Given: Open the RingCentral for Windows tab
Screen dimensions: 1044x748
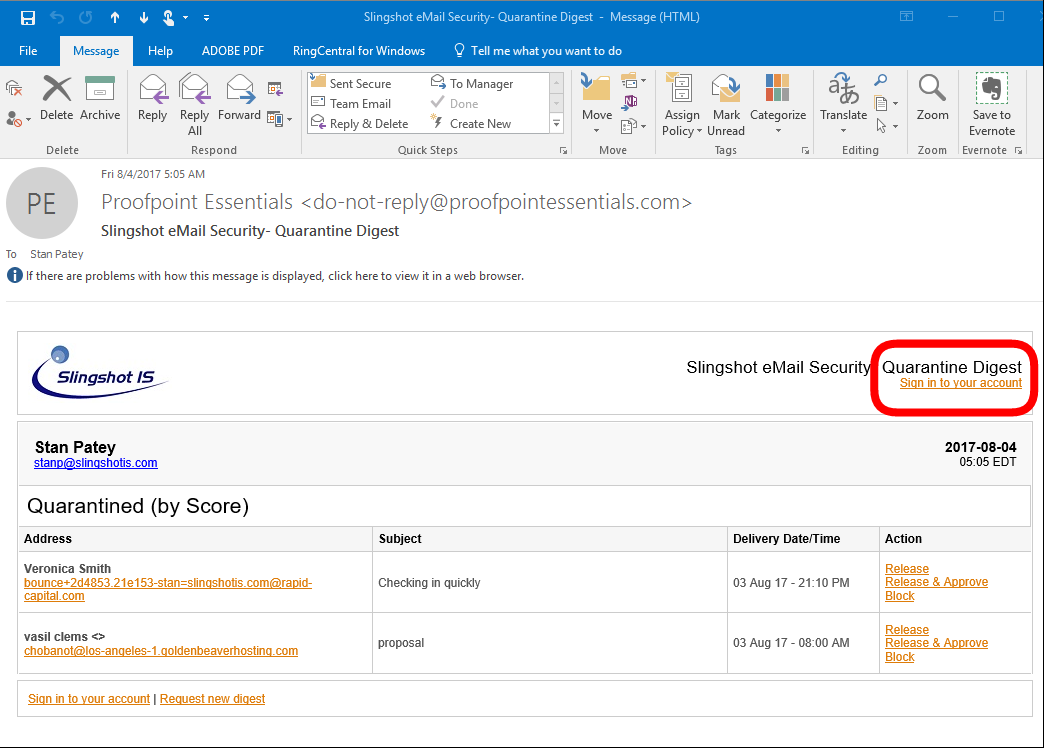Looking at the screenshot, I should pos(358,50).
